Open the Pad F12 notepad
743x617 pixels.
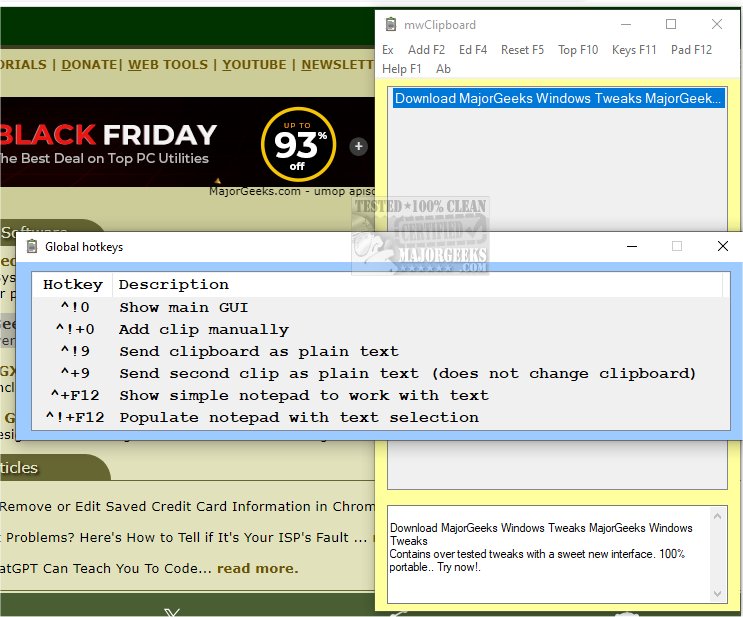click(x=691, y=50)
